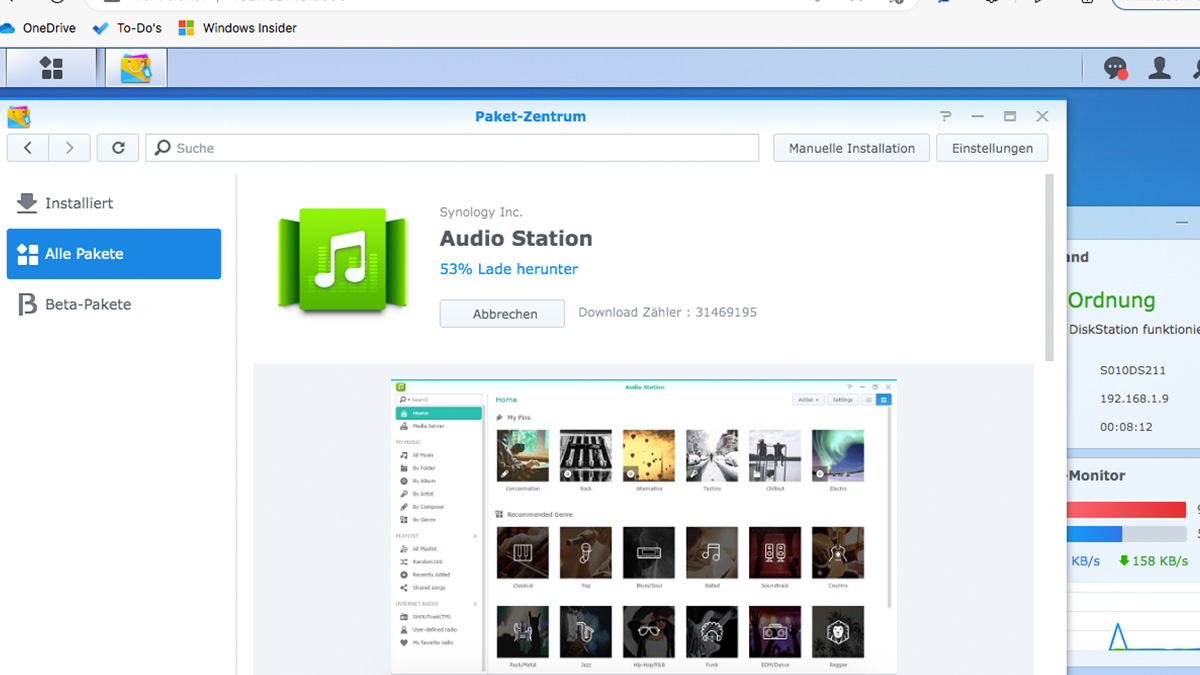Minimize the Paket-Zentrum window
This screenshot has width=1200, height=675.
[978, 116]
